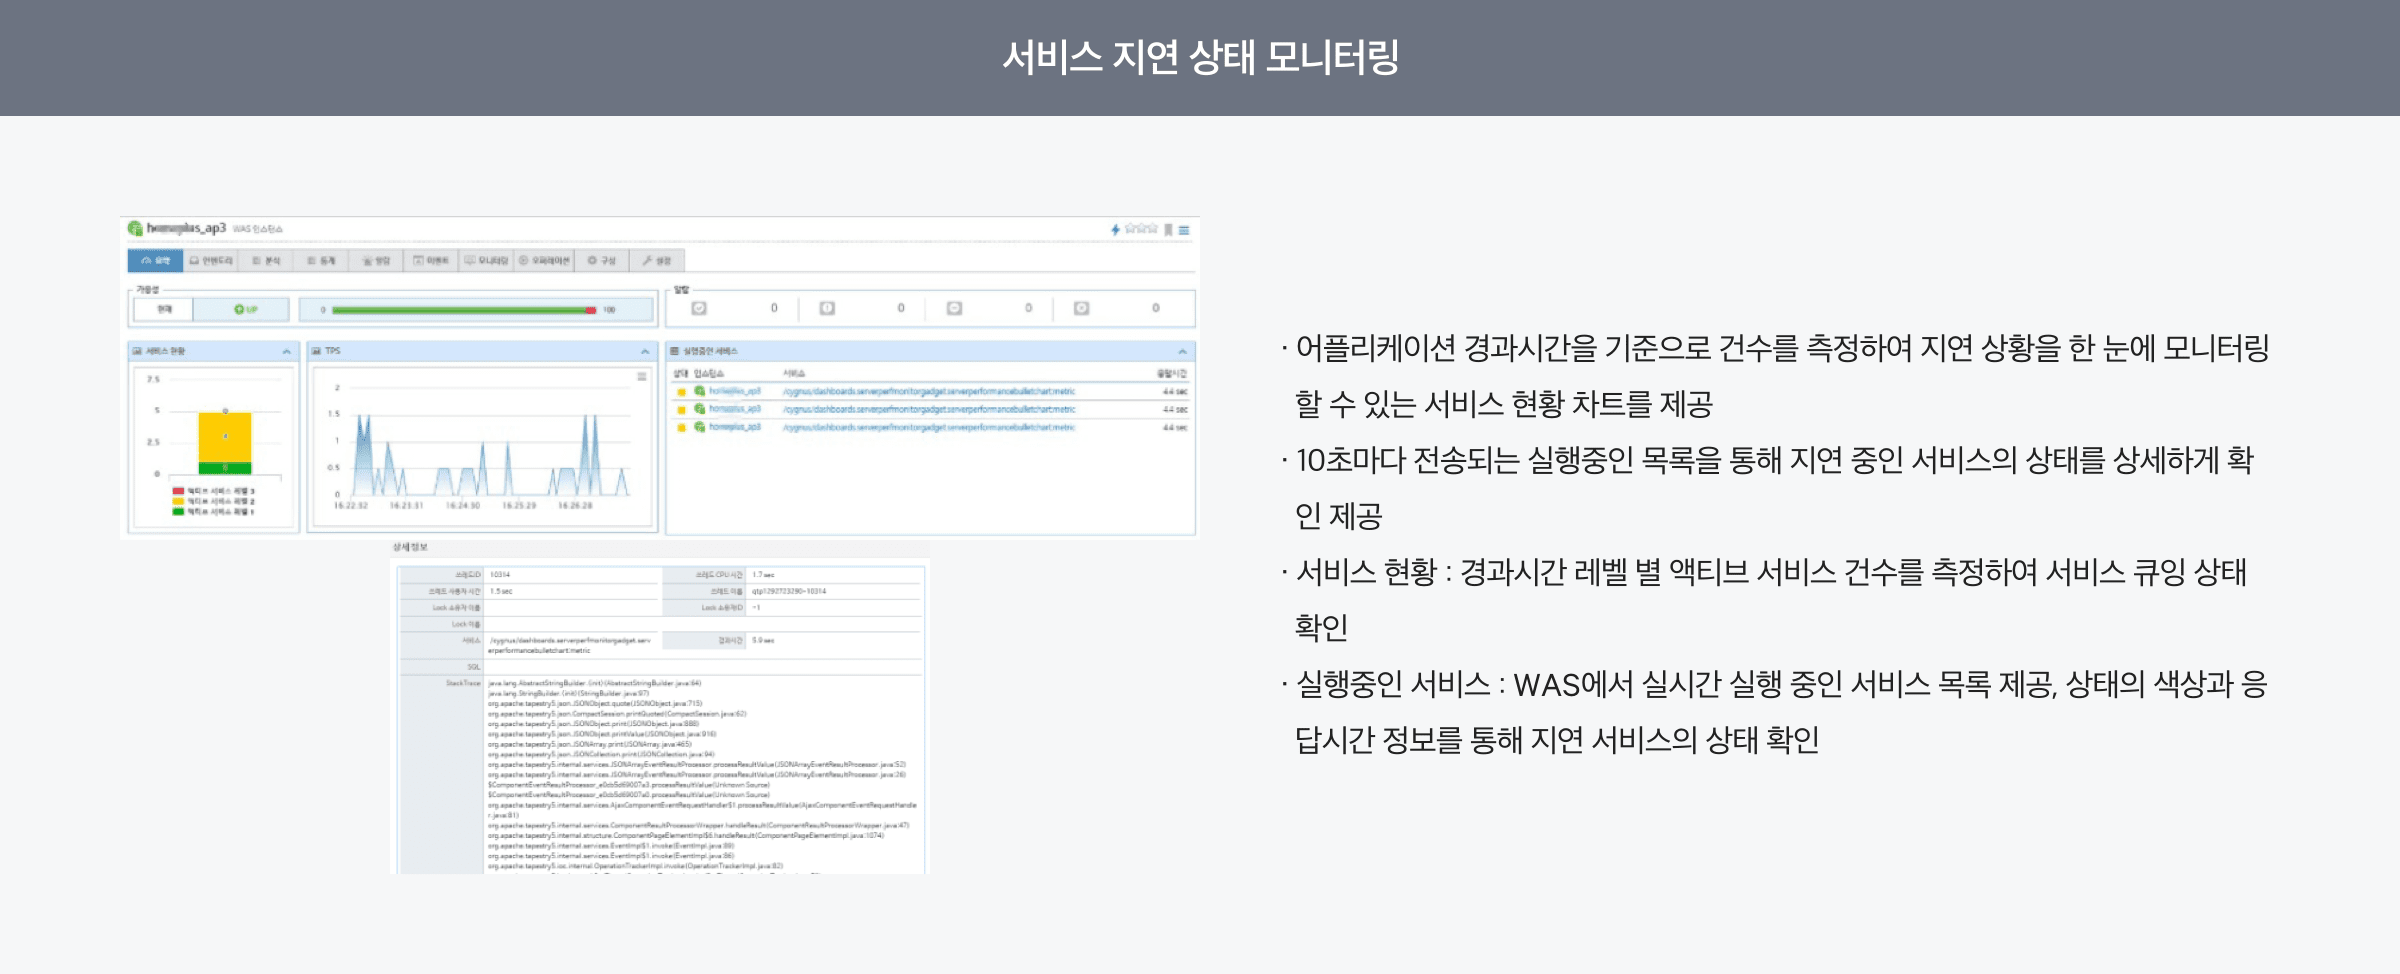2400x974 pixels.
Task: Collapse the TPS chart panel
Action: click(645, 351)
